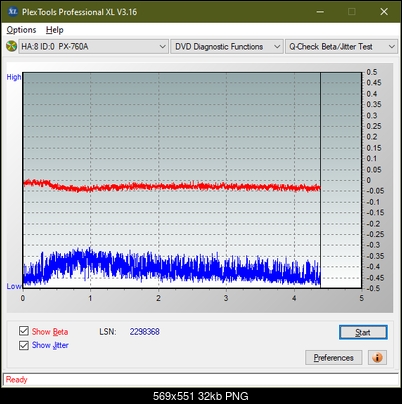Click the Show Jitter blue label text
The image size is (402, 404).
coord(50,345)
